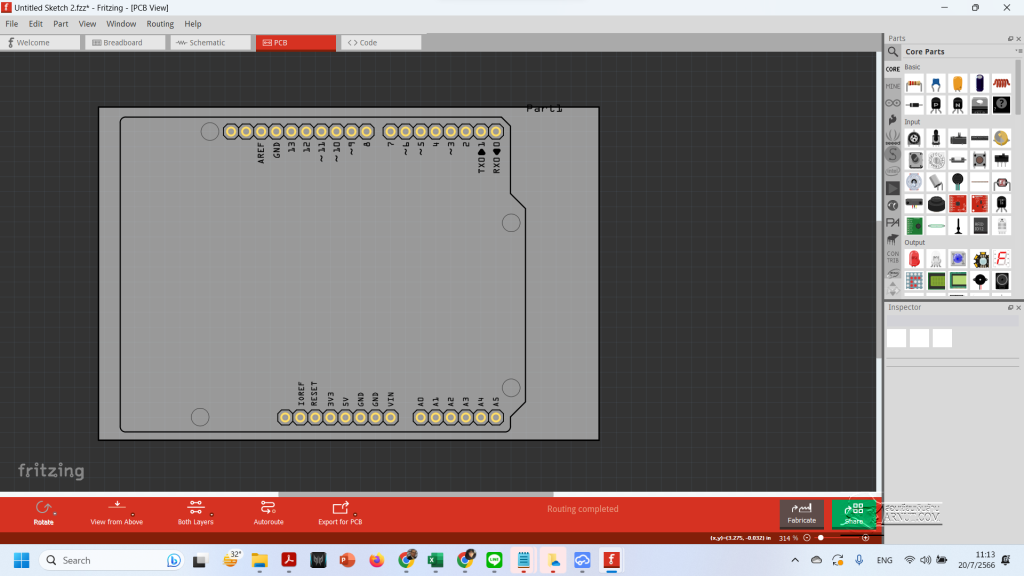Screen dimensions: 1024x576
Task: Select the NPN transistor in Basic parts
Action: point(957,104)
